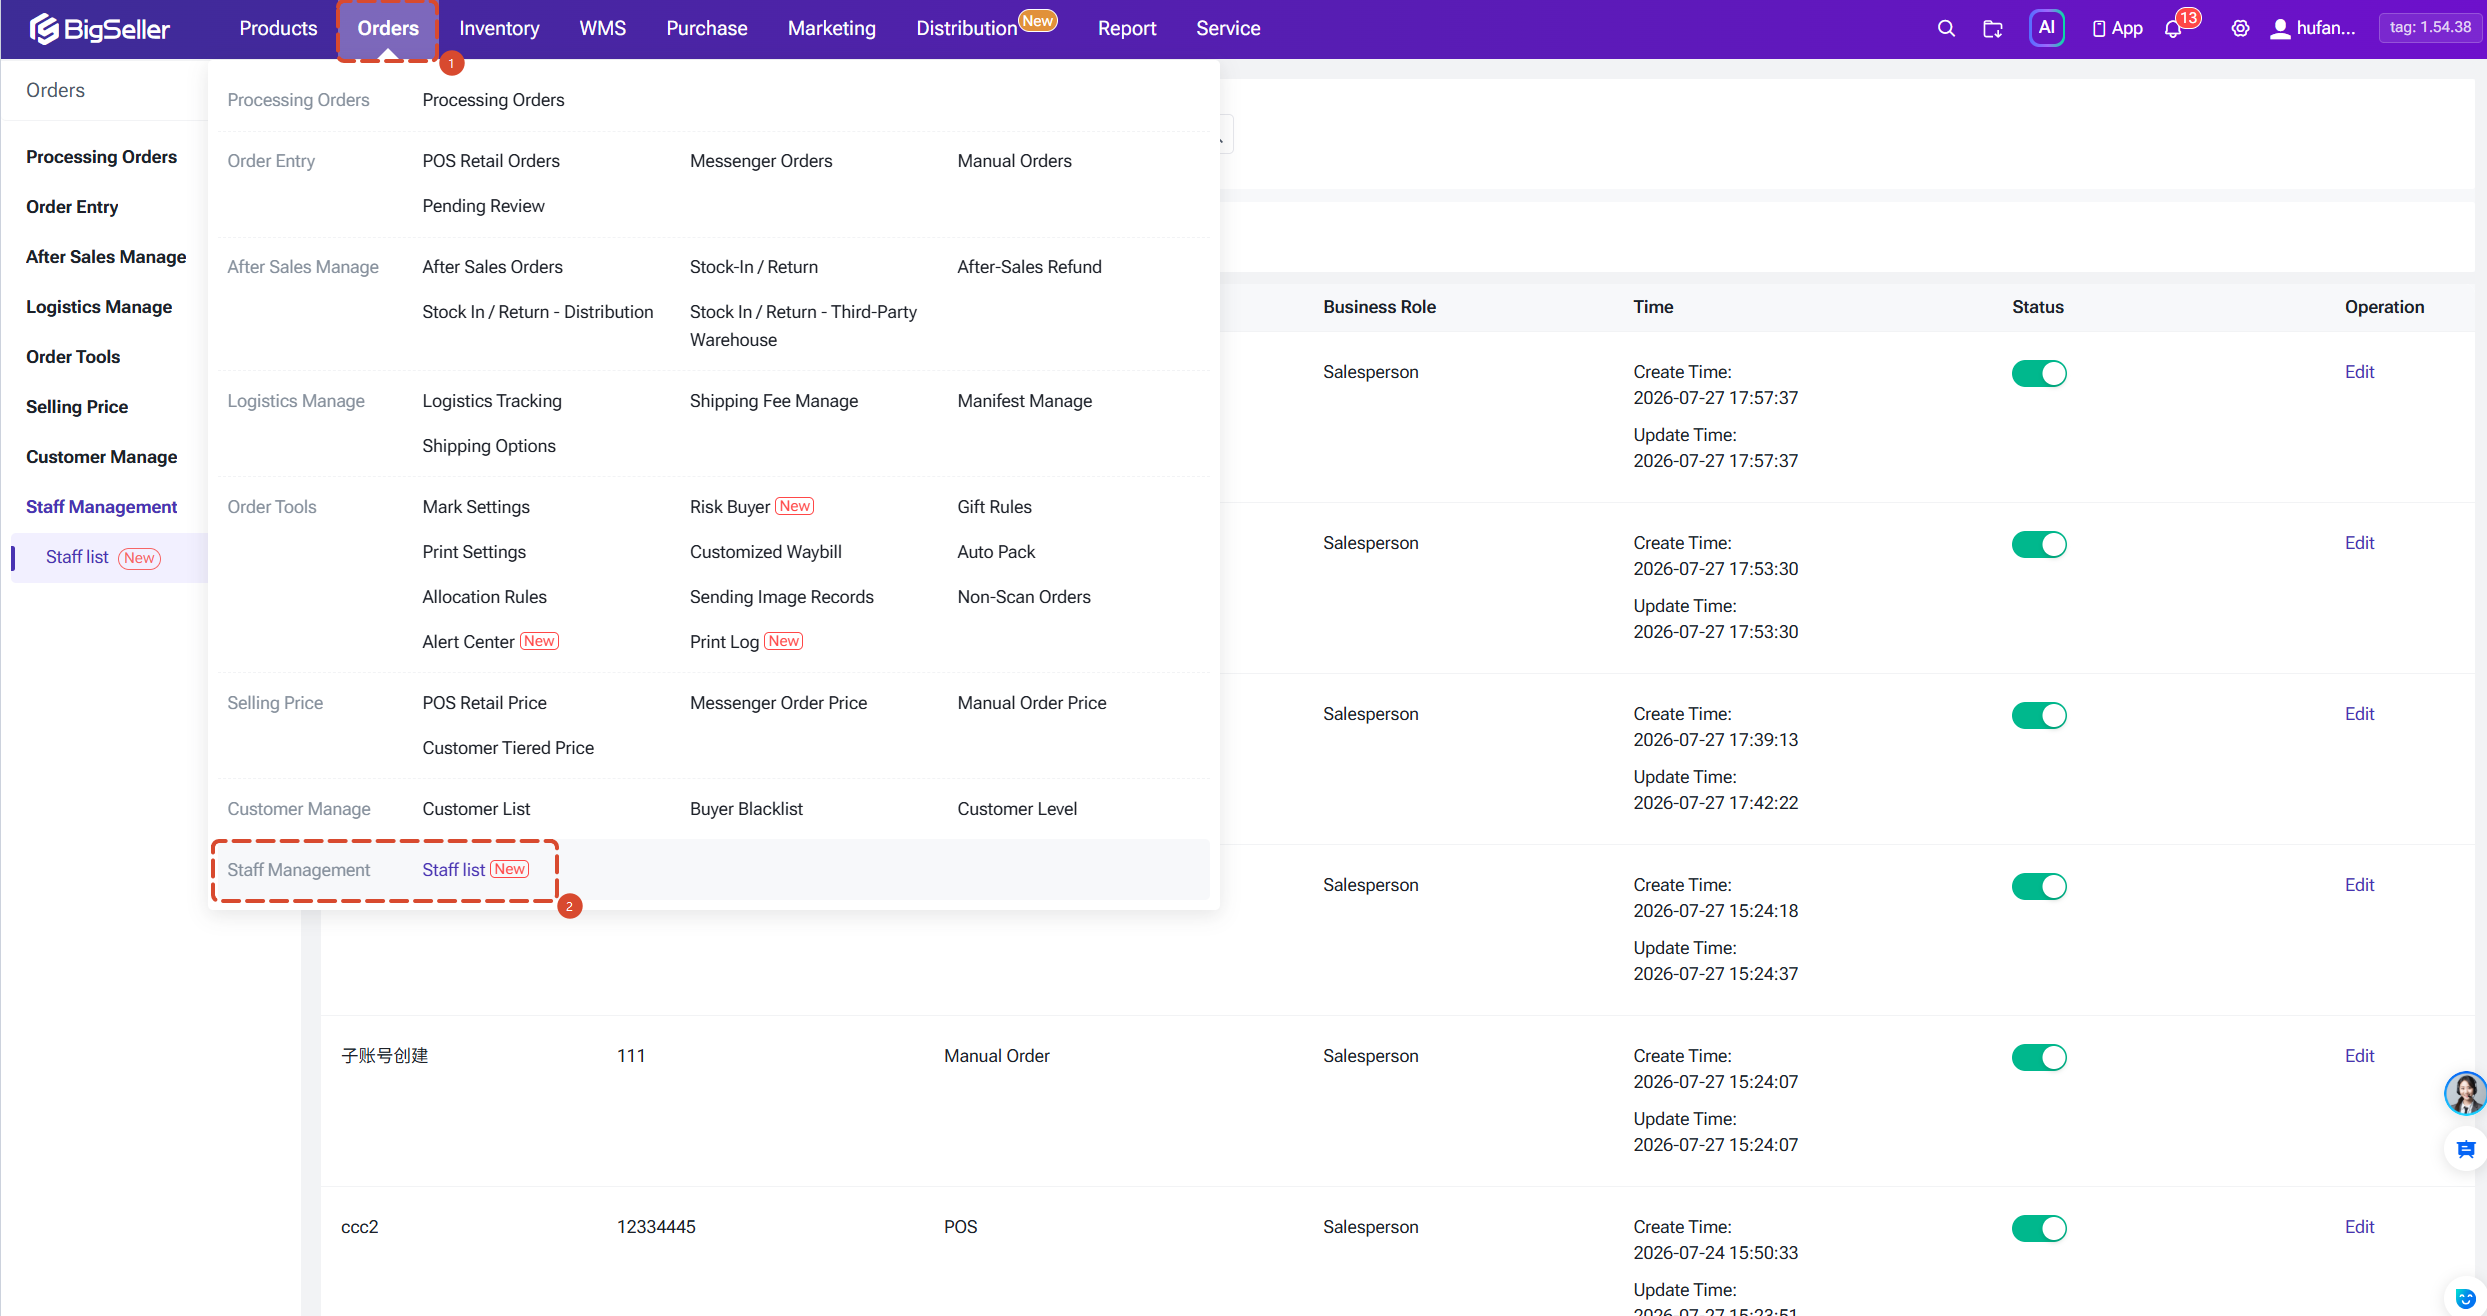Click the App phone icon

(x=2117, y=29)
